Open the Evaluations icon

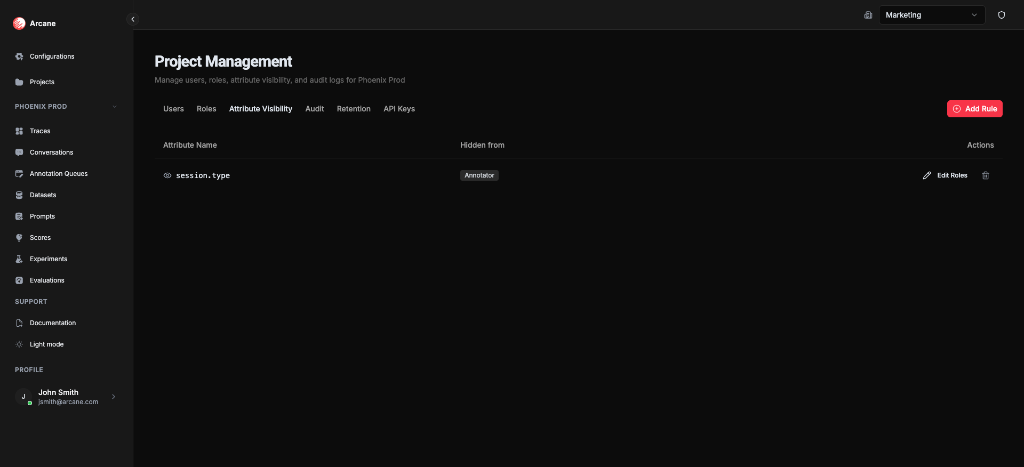point(20,280)
